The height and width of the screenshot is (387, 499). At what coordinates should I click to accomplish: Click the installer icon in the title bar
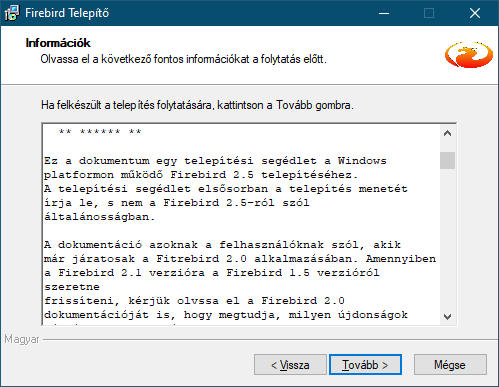click(x=12, y=13)
